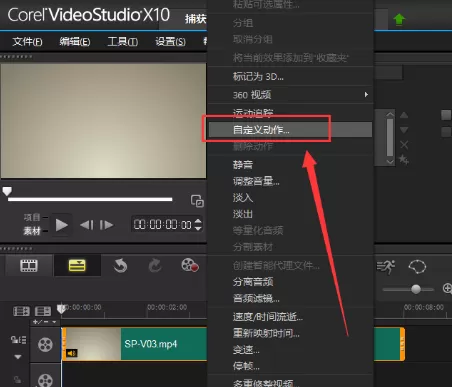Click the green upload arrow icon

coord(399,19)
